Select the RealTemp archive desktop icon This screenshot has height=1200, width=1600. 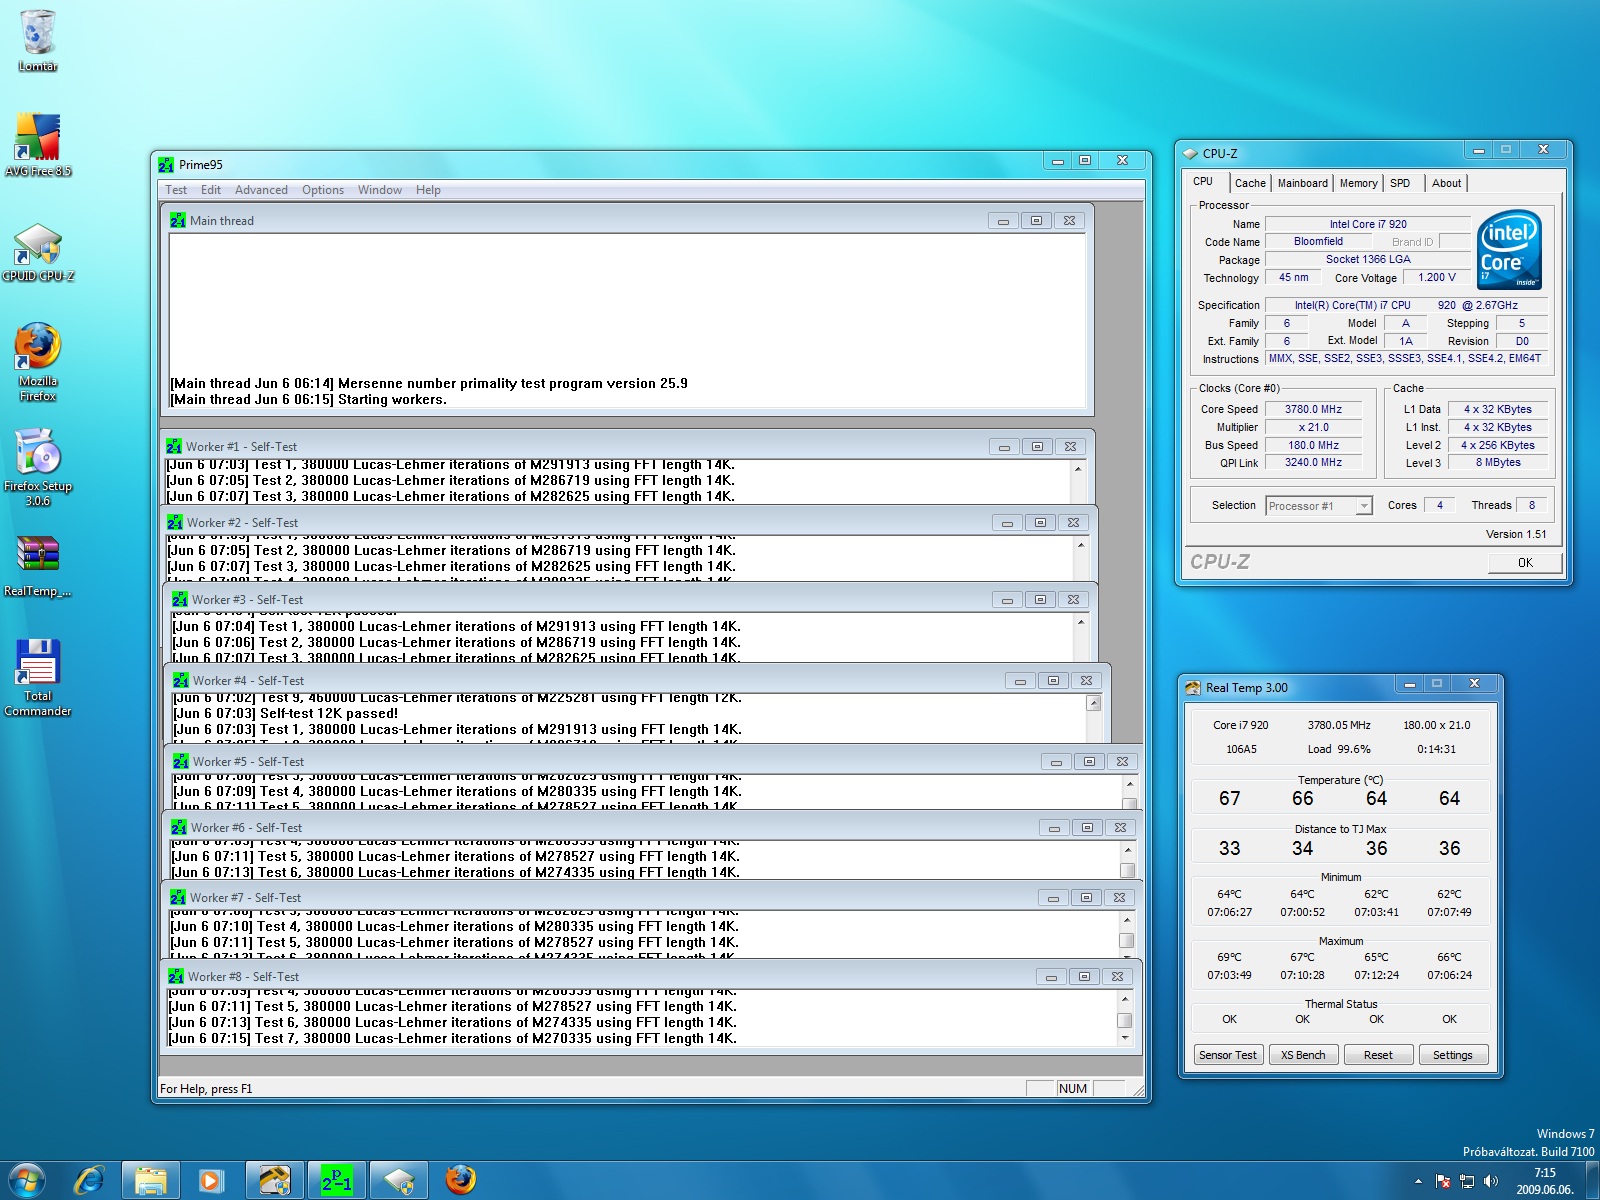pos(37,565)
